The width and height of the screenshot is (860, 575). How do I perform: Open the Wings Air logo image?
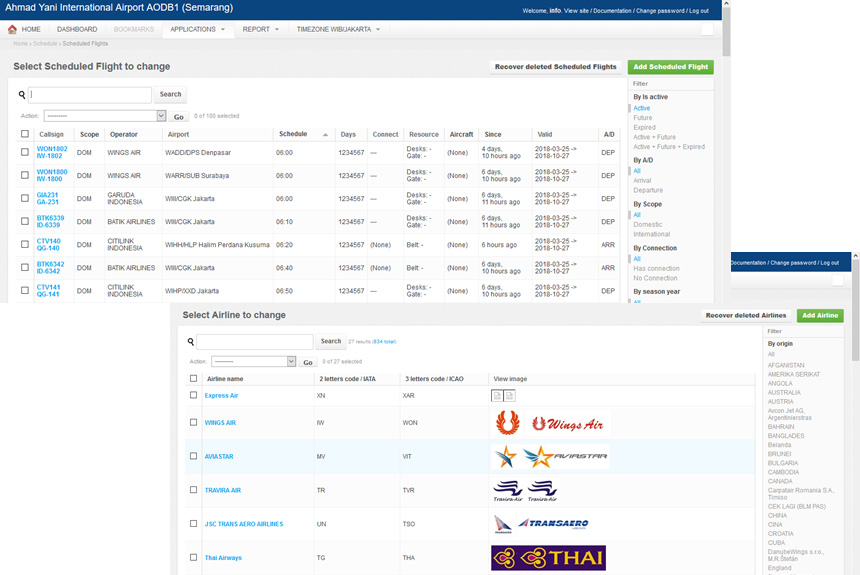(x=567, y=424)
